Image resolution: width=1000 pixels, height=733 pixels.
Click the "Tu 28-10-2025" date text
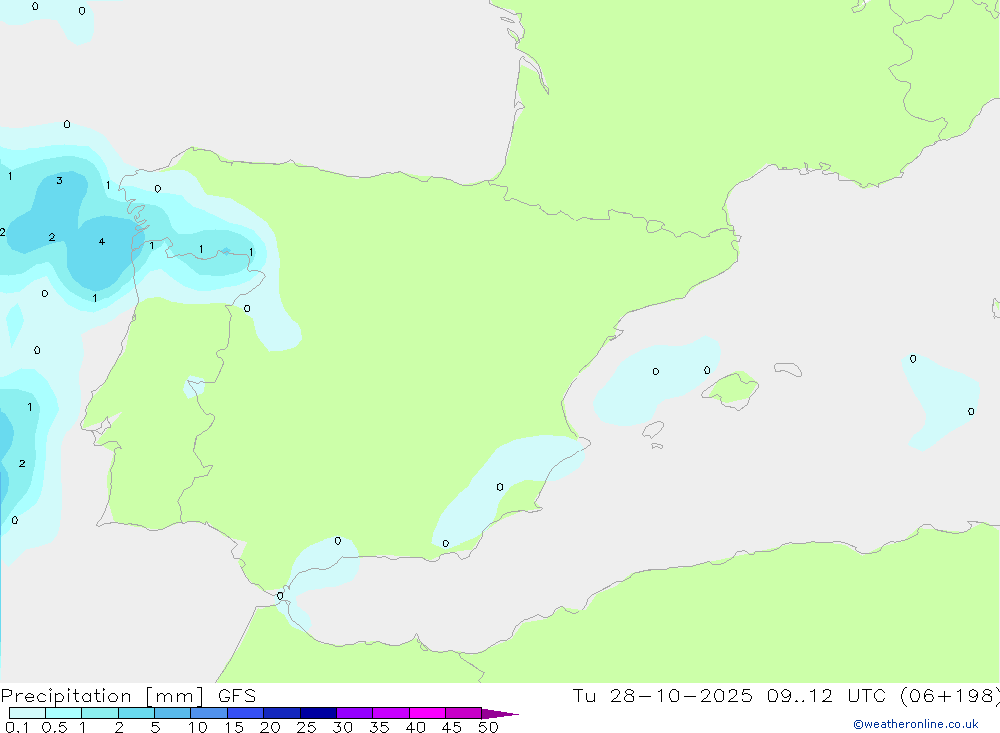pyautogui.click(x=662, y=696)
